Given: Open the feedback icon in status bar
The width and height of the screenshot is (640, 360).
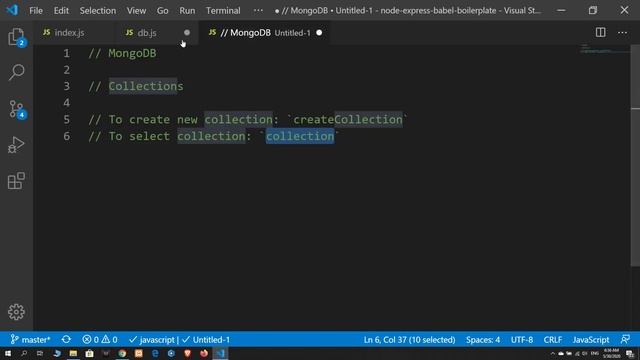Looking at the screenshot, I should tap(625, 339).
